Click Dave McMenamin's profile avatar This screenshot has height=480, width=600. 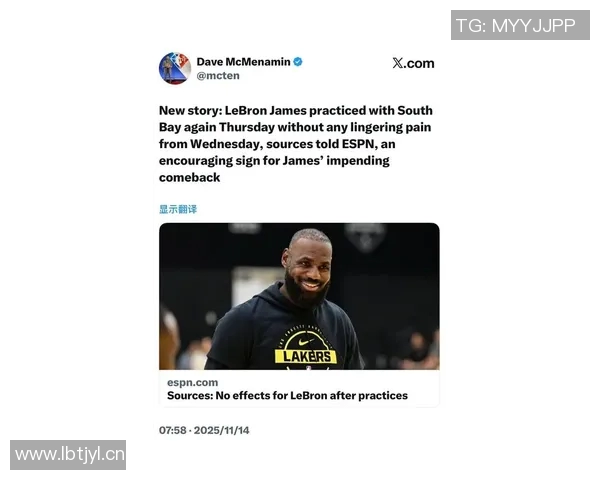[175, 69]
